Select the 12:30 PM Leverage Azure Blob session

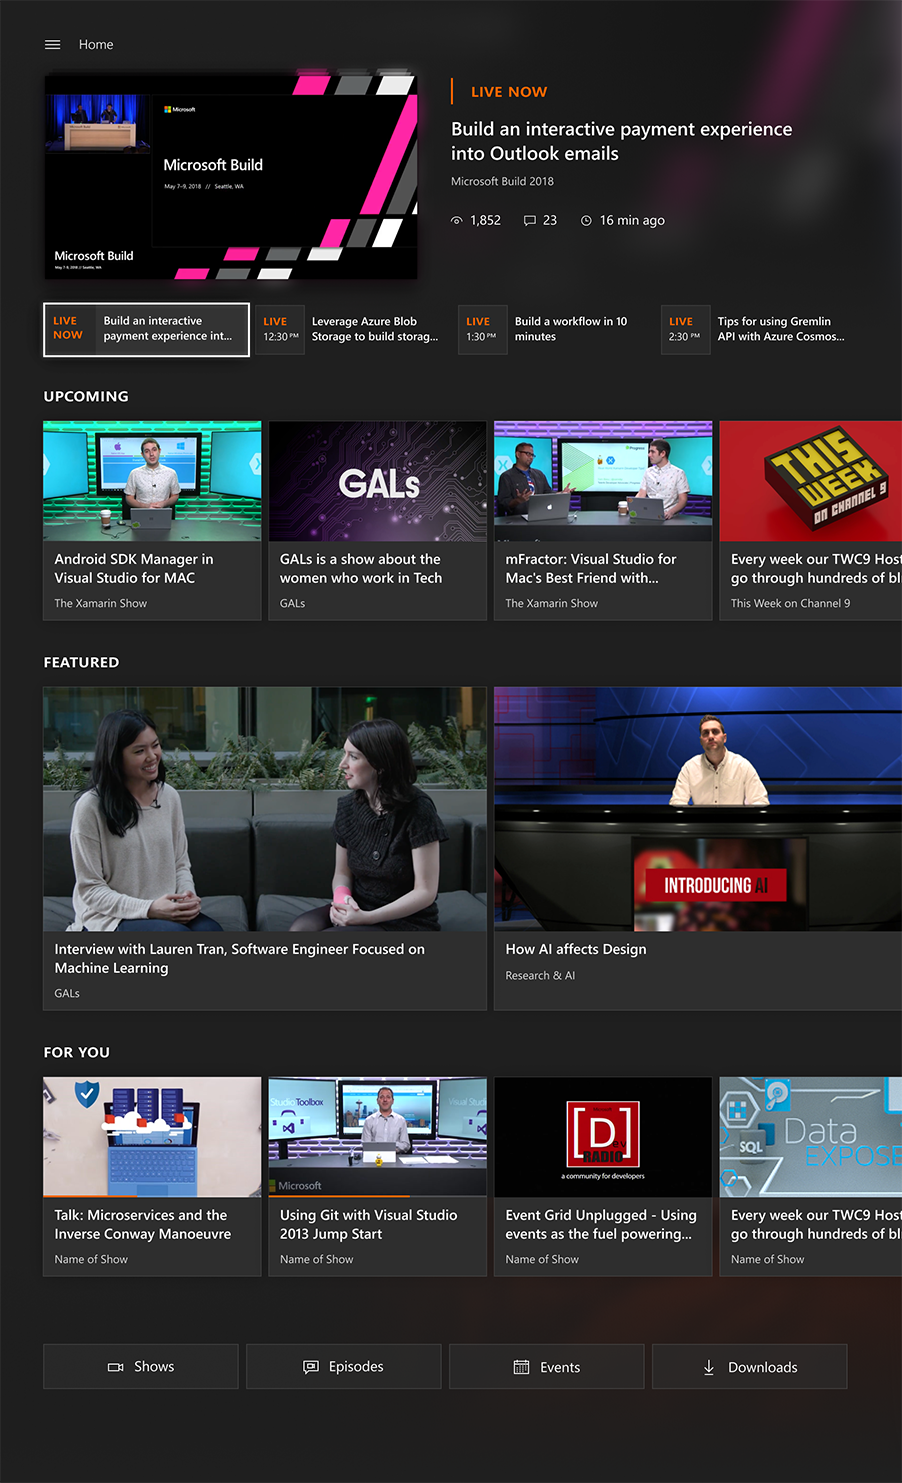(350, 329)
